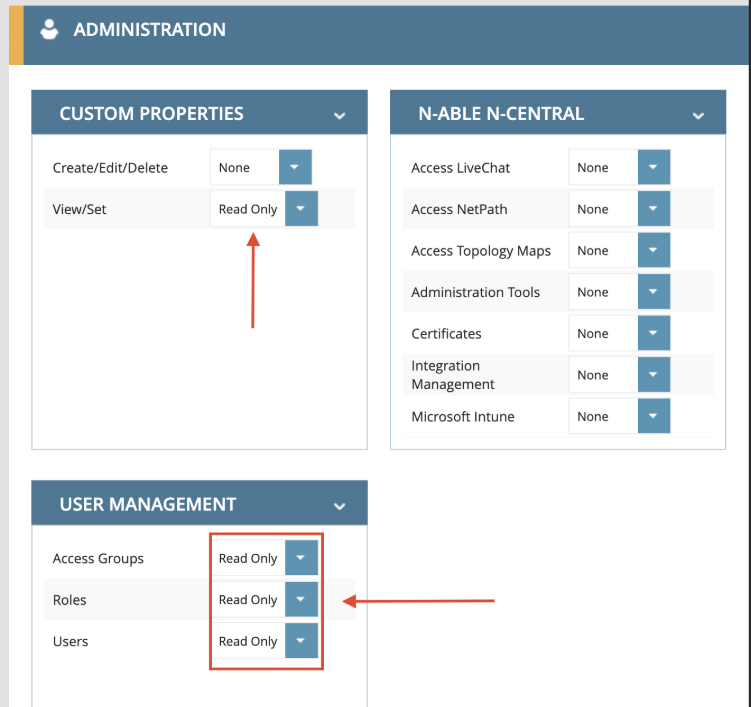Click the Administration user icon
This screenshot has height=707, width=751.
pos(49,30)
